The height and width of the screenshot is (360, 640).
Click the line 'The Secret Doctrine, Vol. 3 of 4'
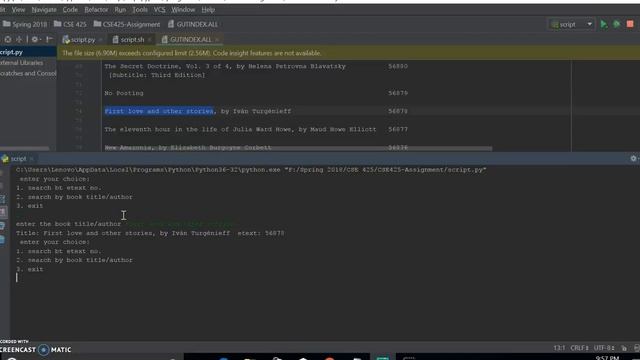[225, 66]
